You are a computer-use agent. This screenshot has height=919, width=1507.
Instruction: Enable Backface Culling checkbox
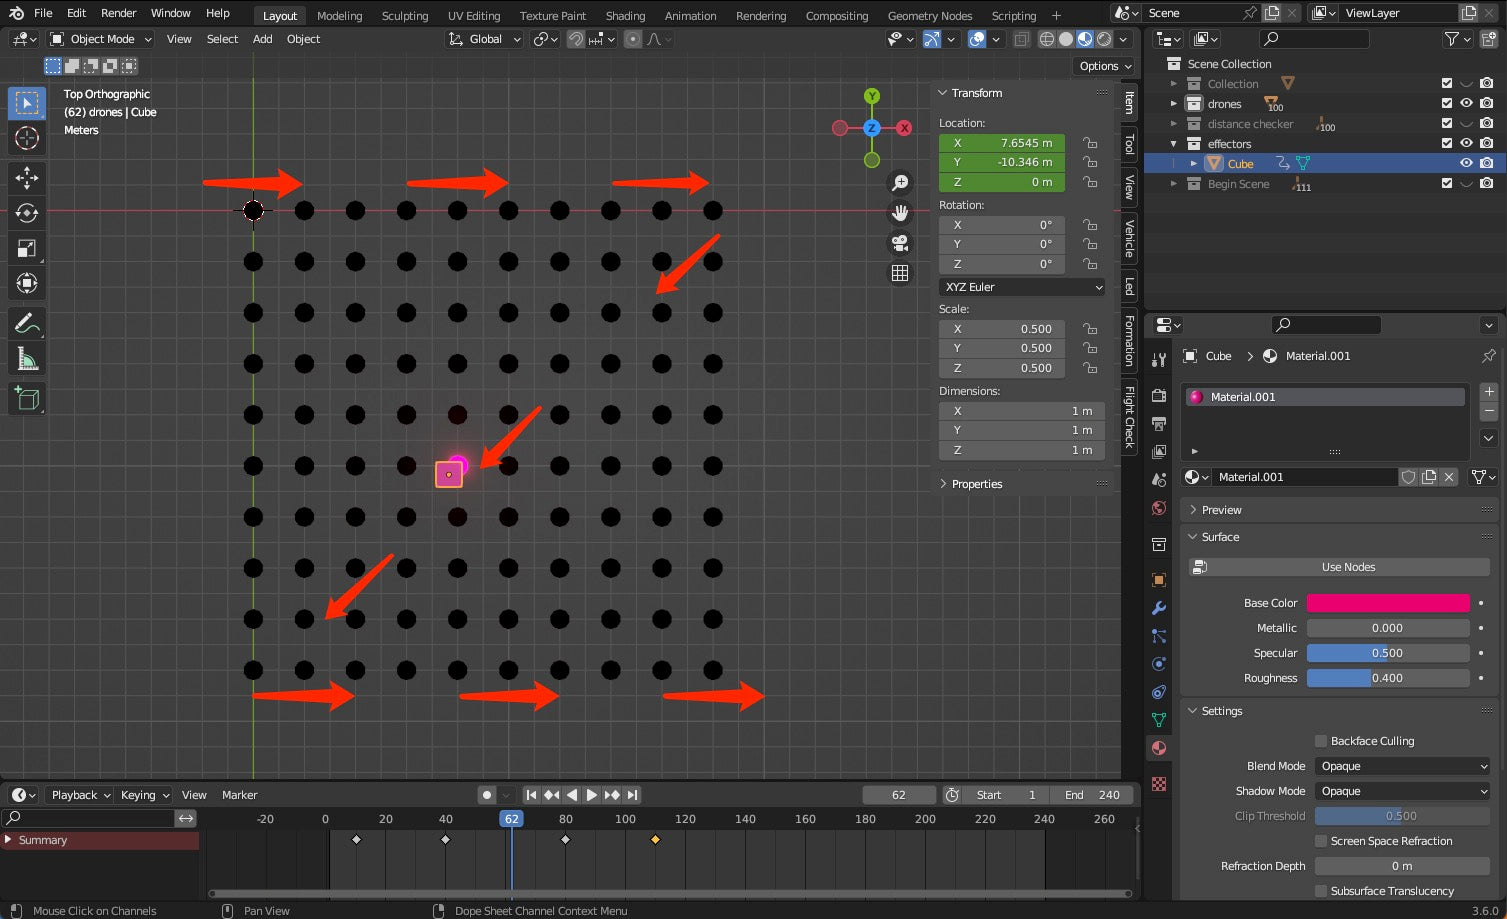tap(1321, 741)
